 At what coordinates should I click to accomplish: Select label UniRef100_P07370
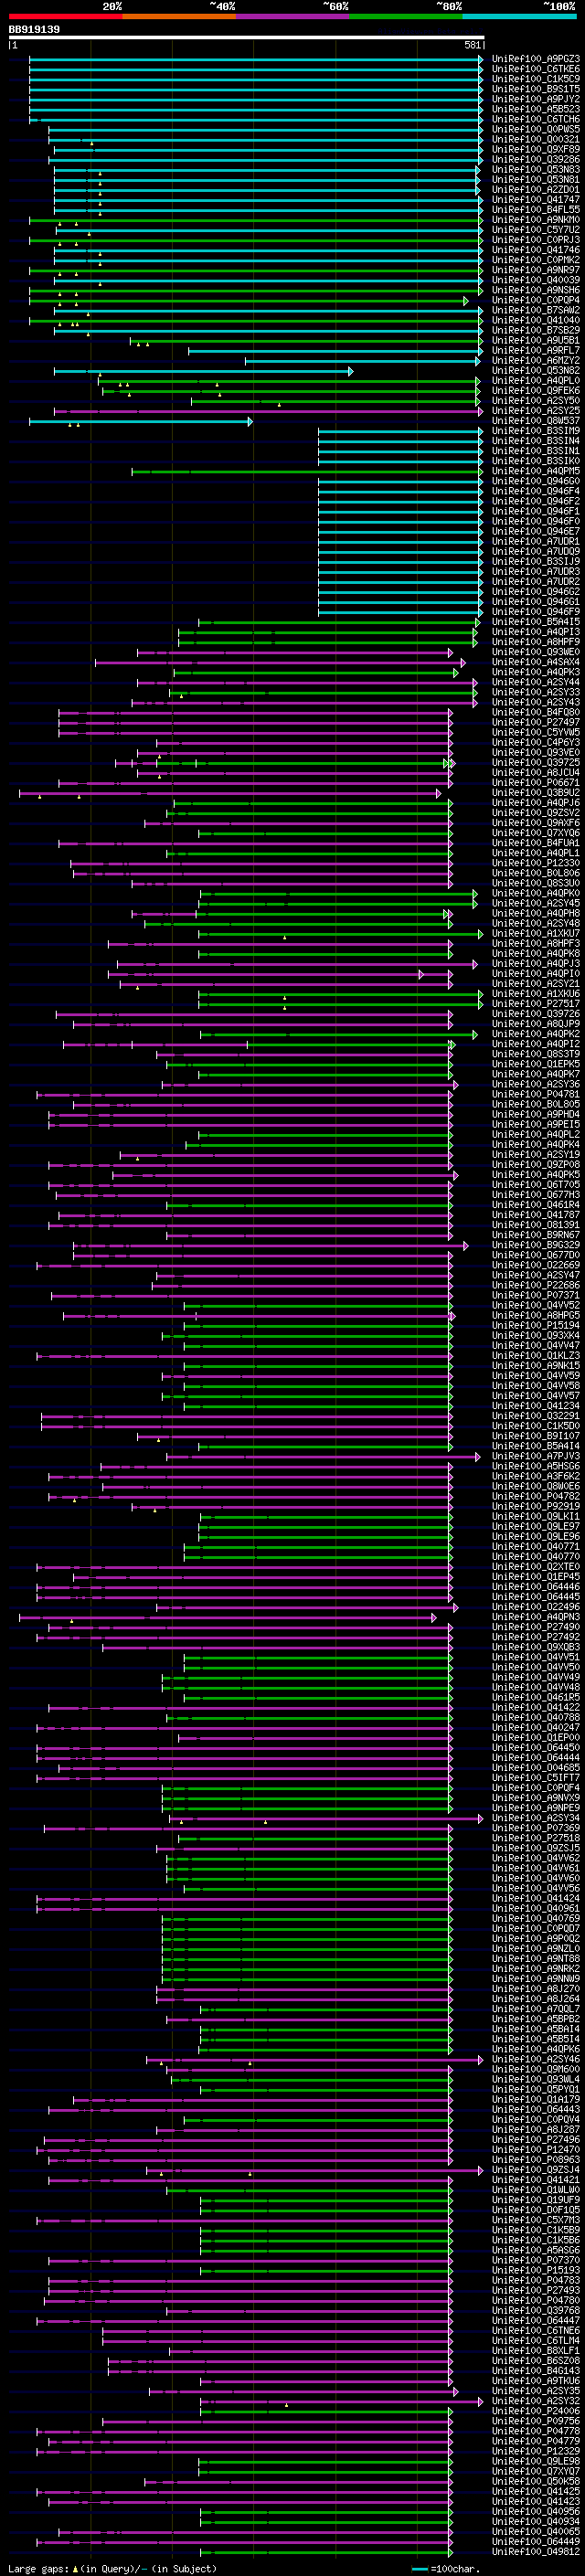(x=536, y=2260)
